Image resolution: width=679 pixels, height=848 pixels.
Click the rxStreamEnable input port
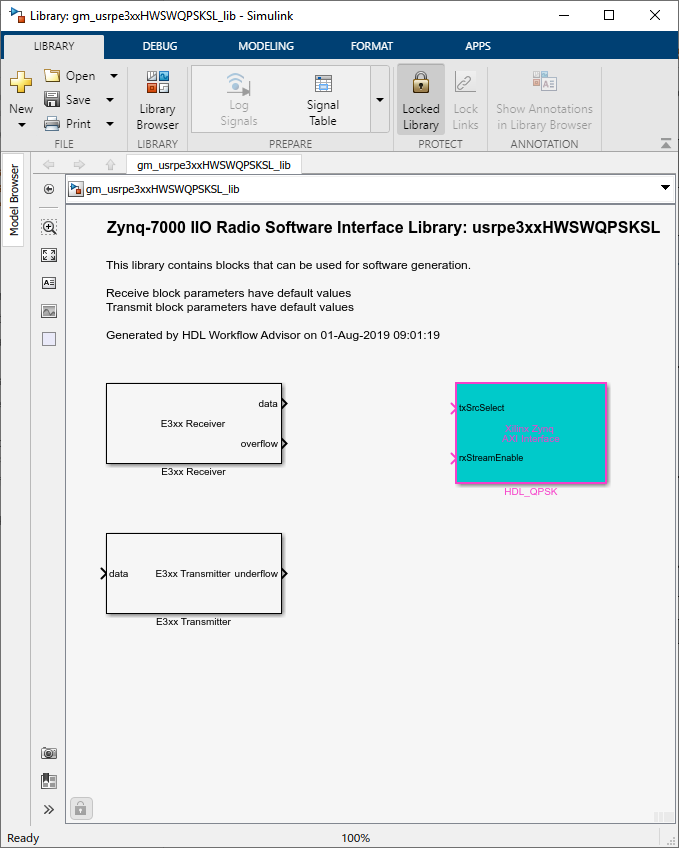pos(454,458)
